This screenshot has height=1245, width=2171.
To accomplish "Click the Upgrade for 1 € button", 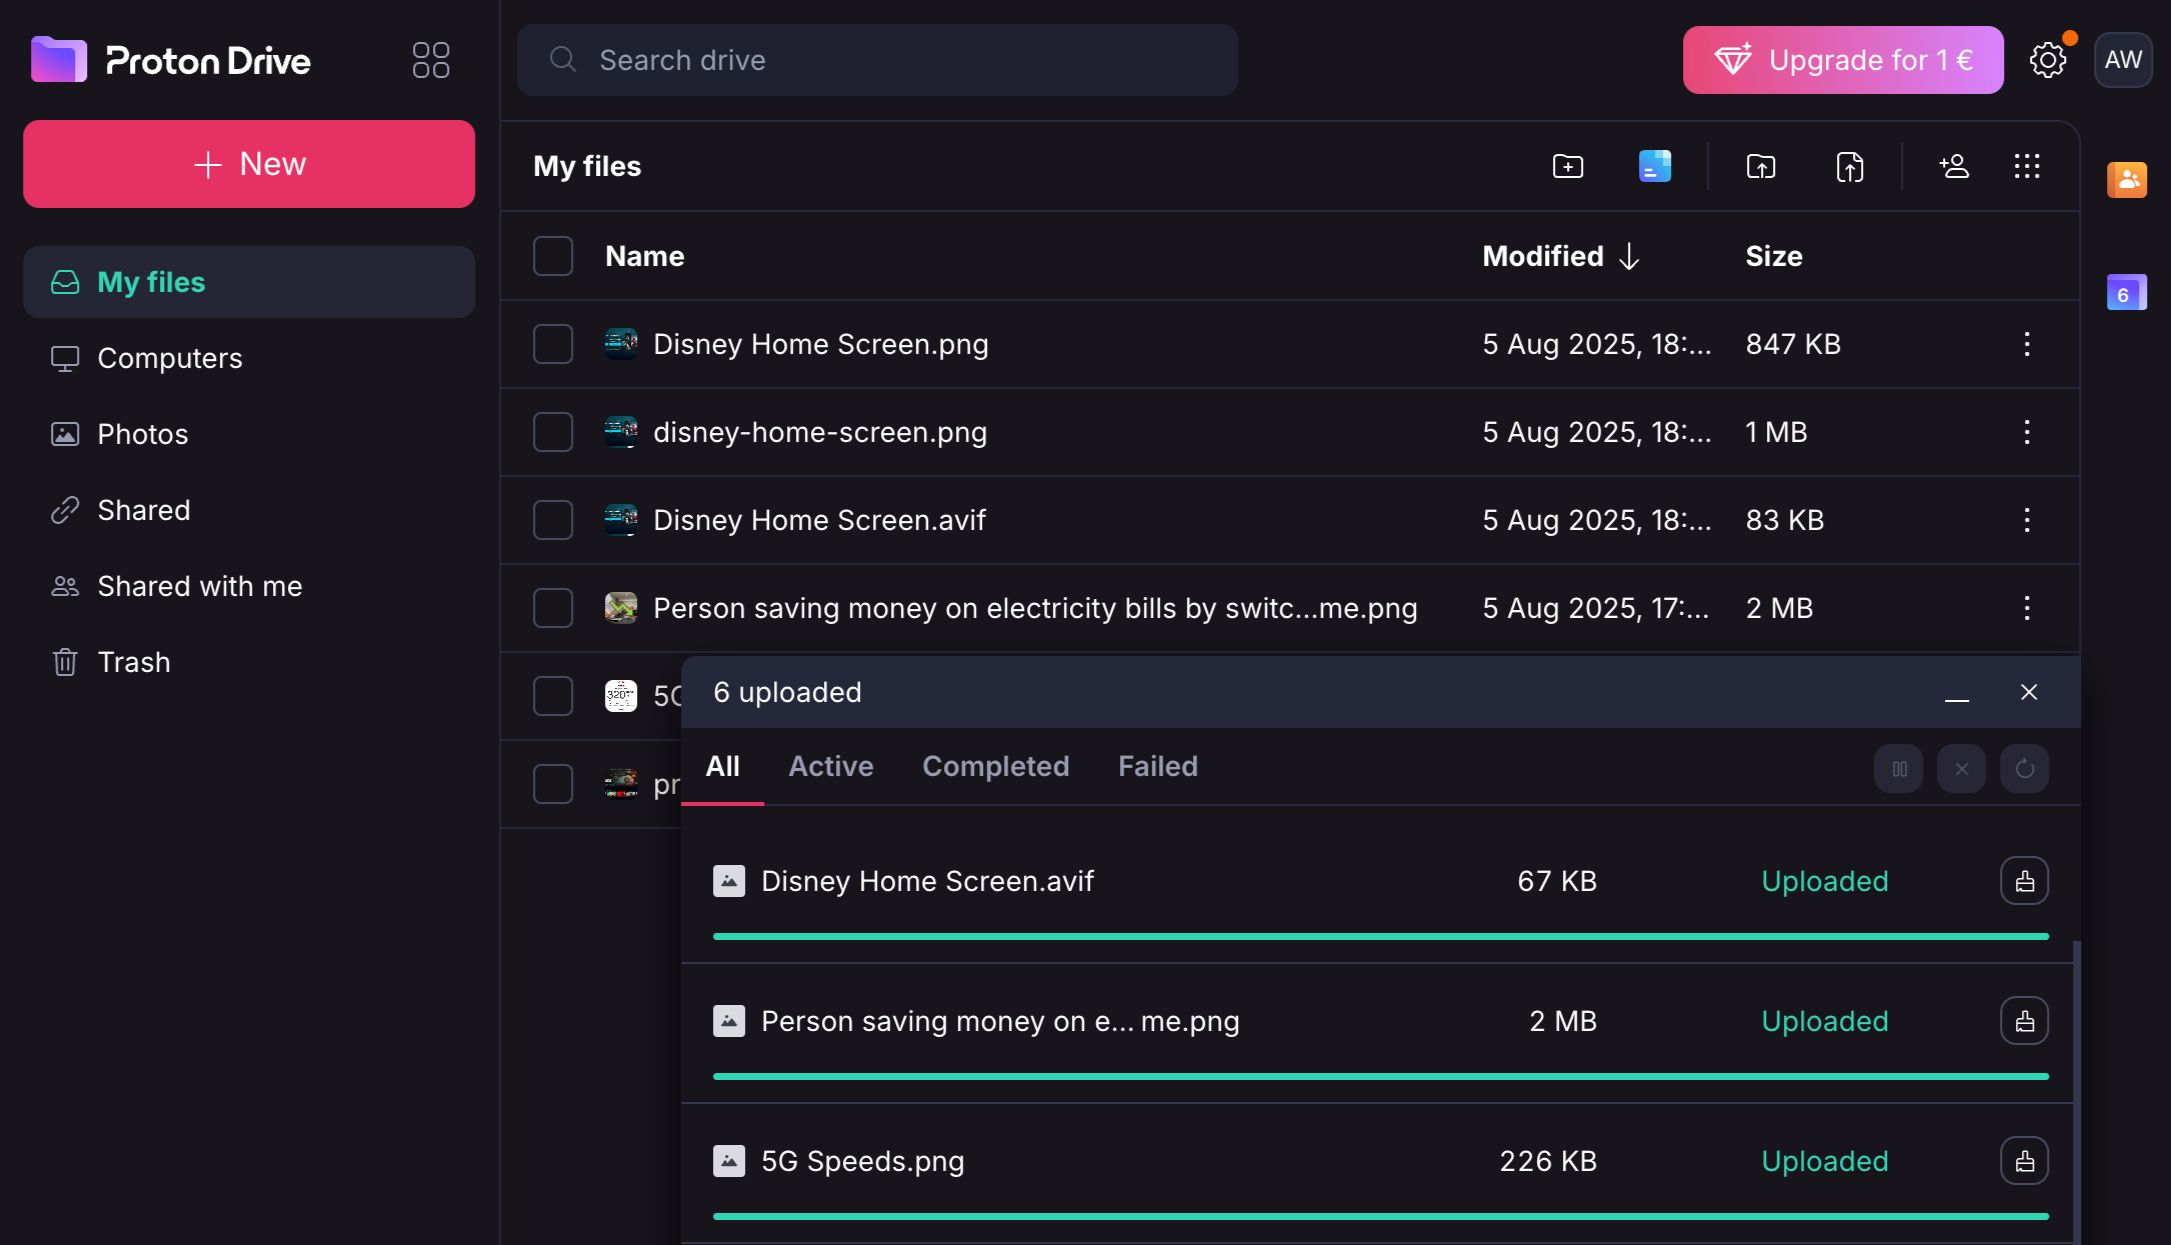I will pyautogui.click(x=1842, y=60).
